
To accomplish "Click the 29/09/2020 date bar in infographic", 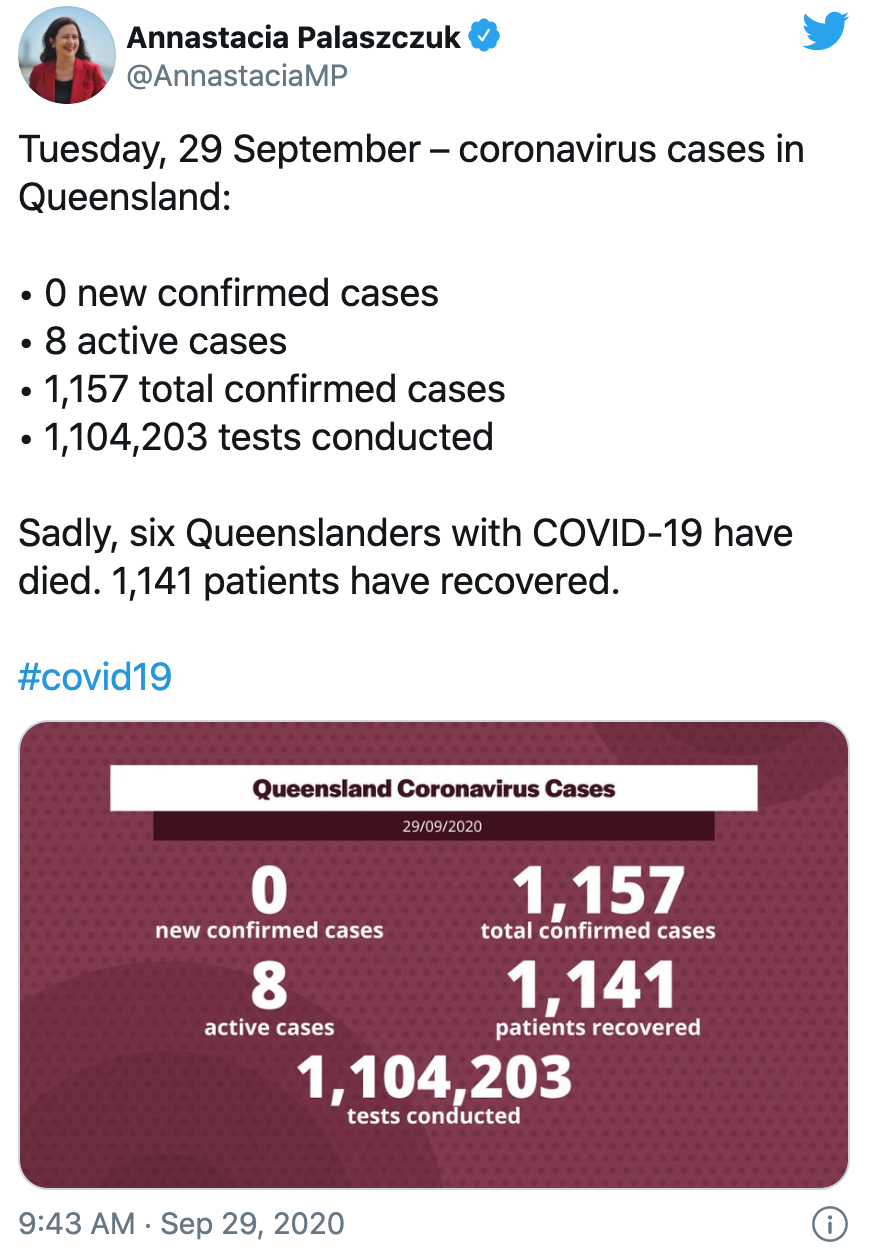I will click(433, 826).
